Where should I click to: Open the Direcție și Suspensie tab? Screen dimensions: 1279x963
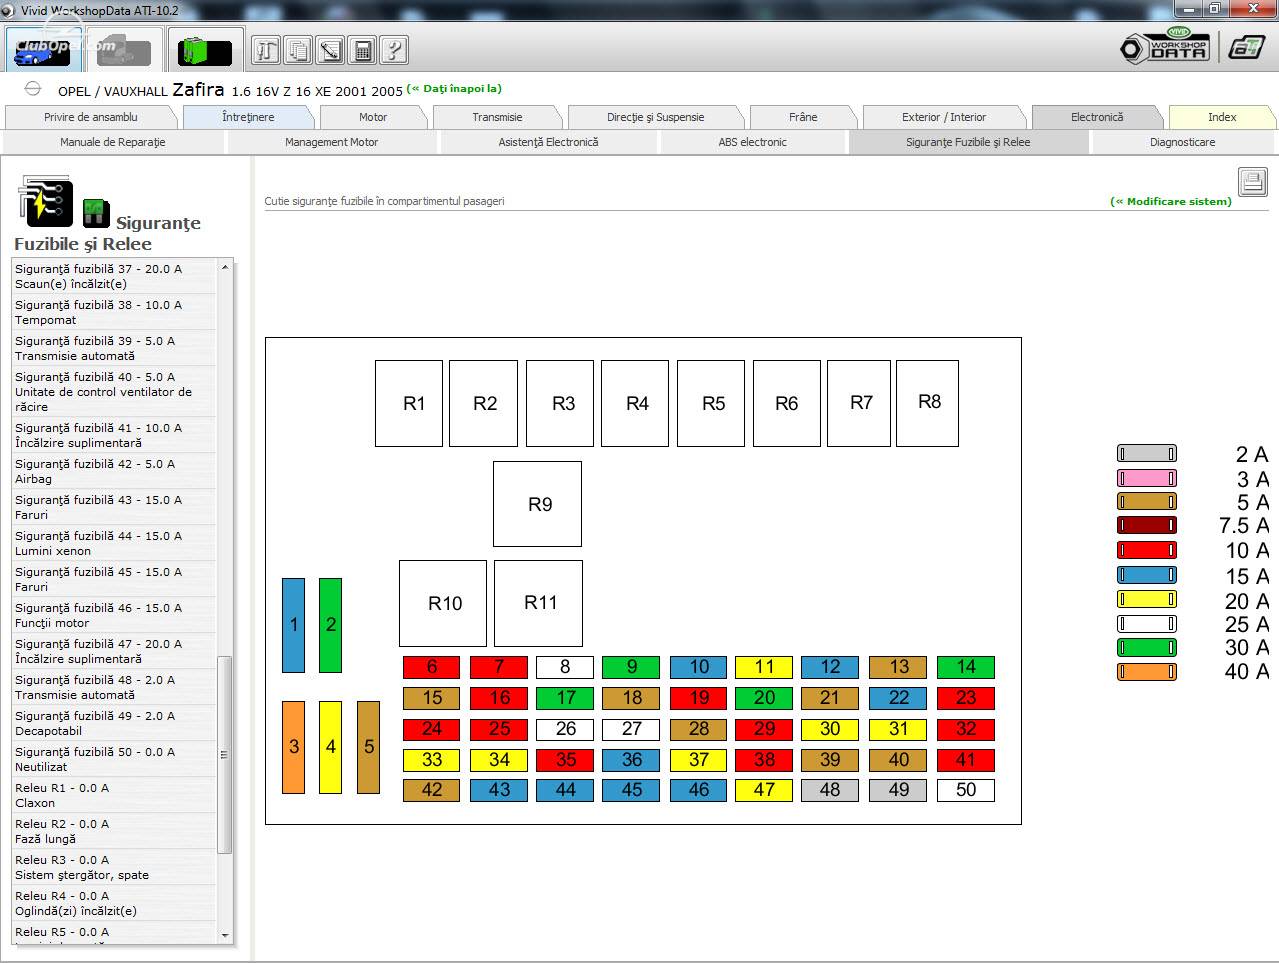point(655,117)
